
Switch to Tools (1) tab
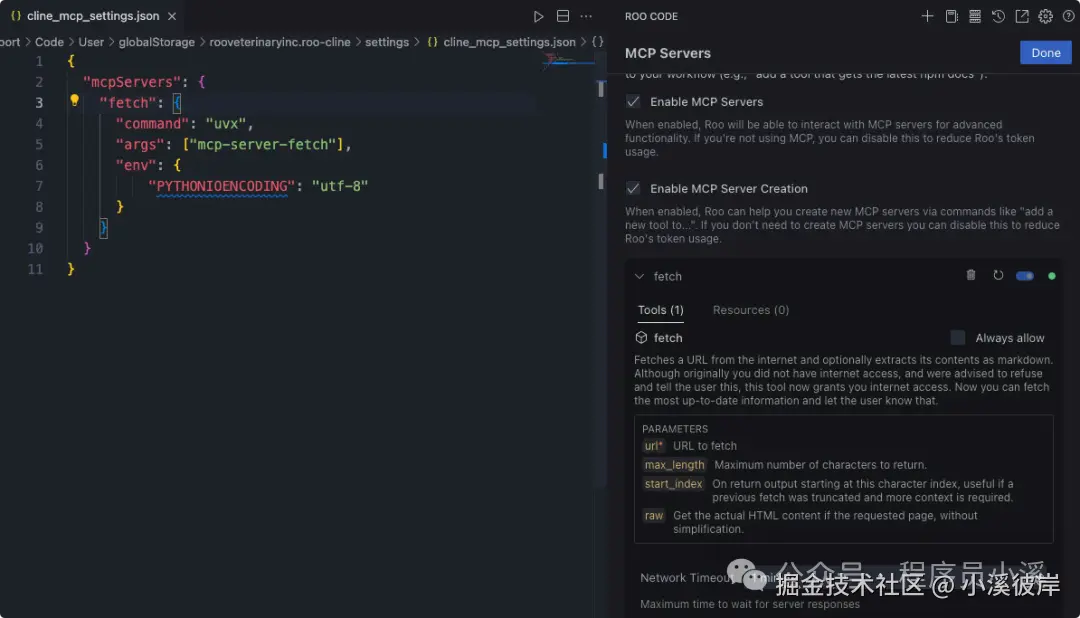660,310
